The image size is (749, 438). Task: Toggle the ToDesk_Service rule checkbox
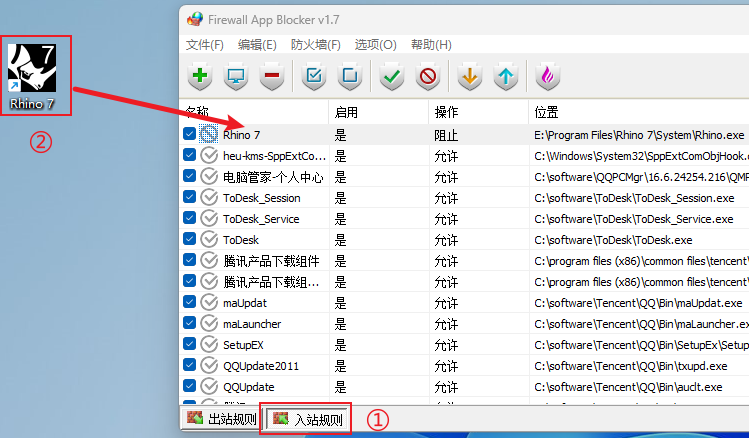(x=189, y=218)
